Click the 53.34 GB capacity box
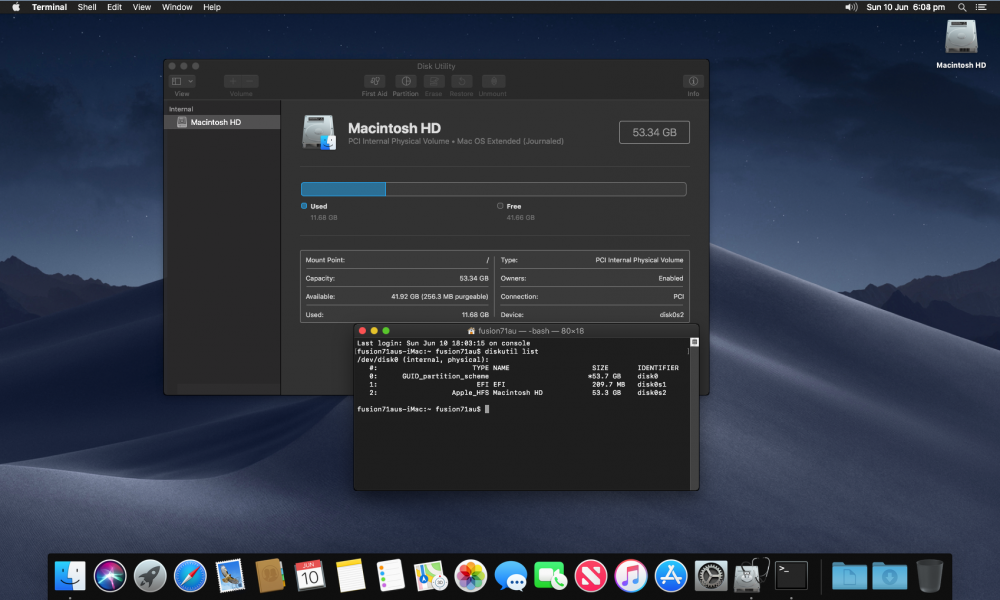Image resolution: width=1000 pixels, height=600 pixels. 654,133
